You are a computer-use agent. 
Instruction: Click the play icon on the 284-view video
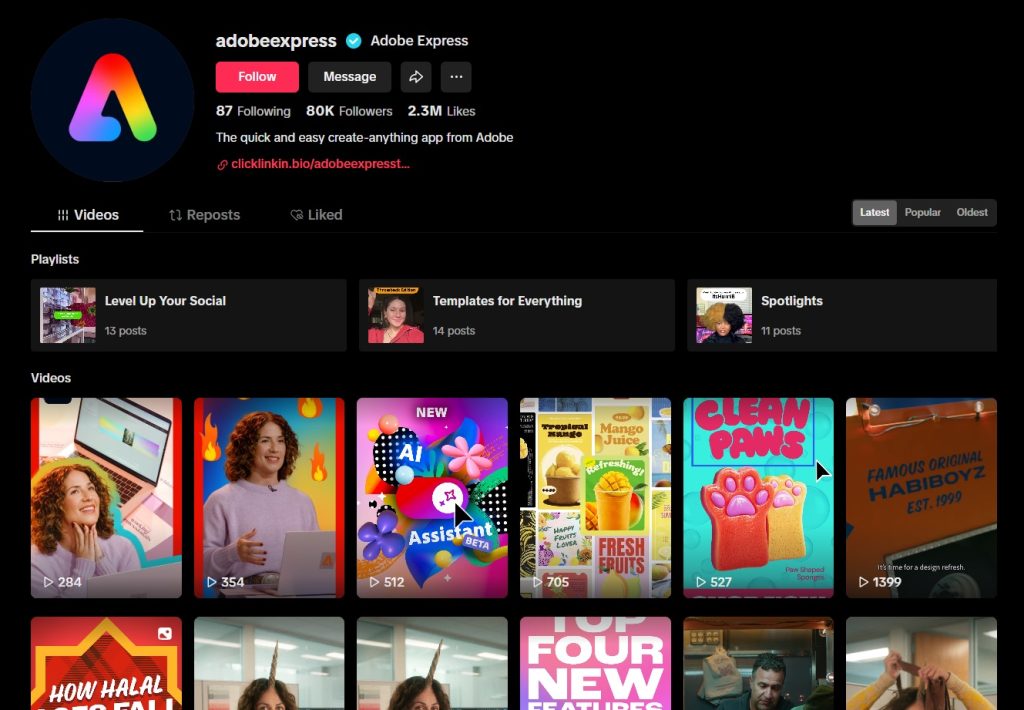(48, 582)
